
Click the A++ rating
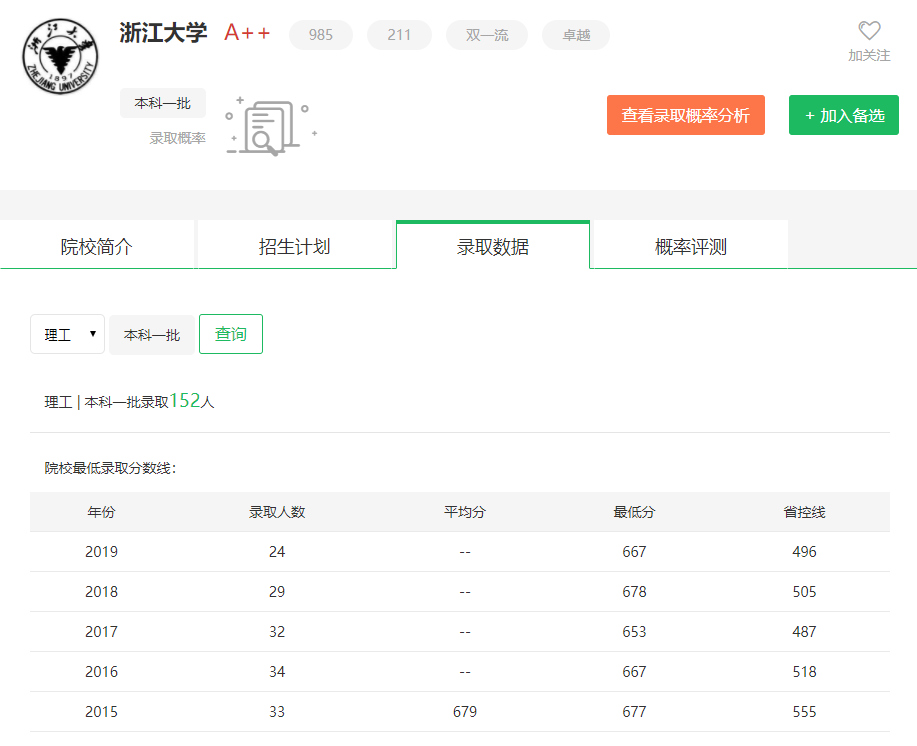point(247,33)
